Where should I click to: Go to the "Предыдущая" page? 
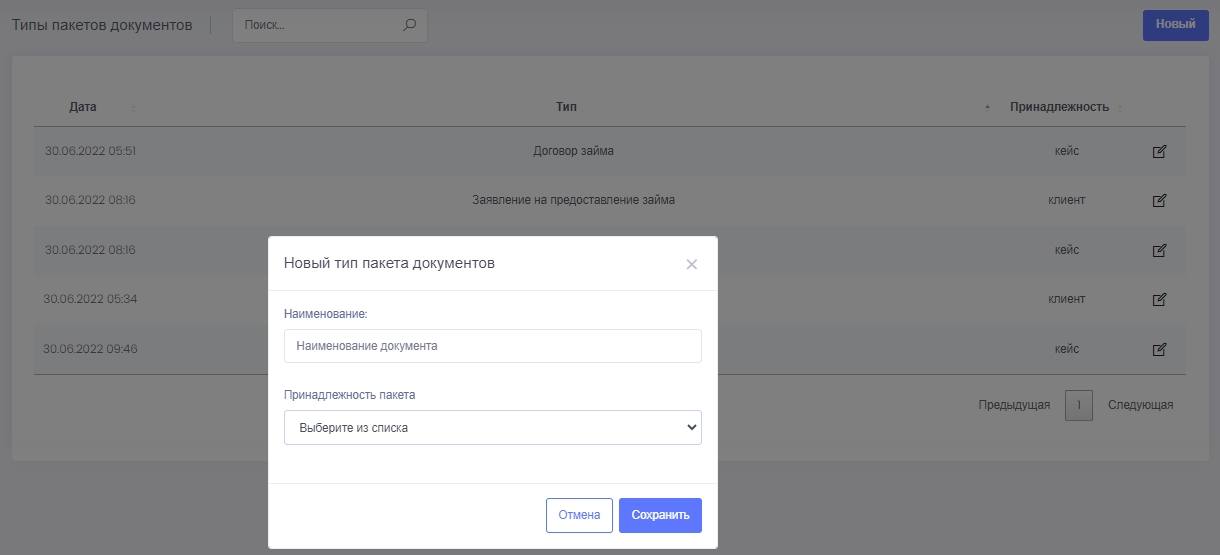coord(1014,405)
